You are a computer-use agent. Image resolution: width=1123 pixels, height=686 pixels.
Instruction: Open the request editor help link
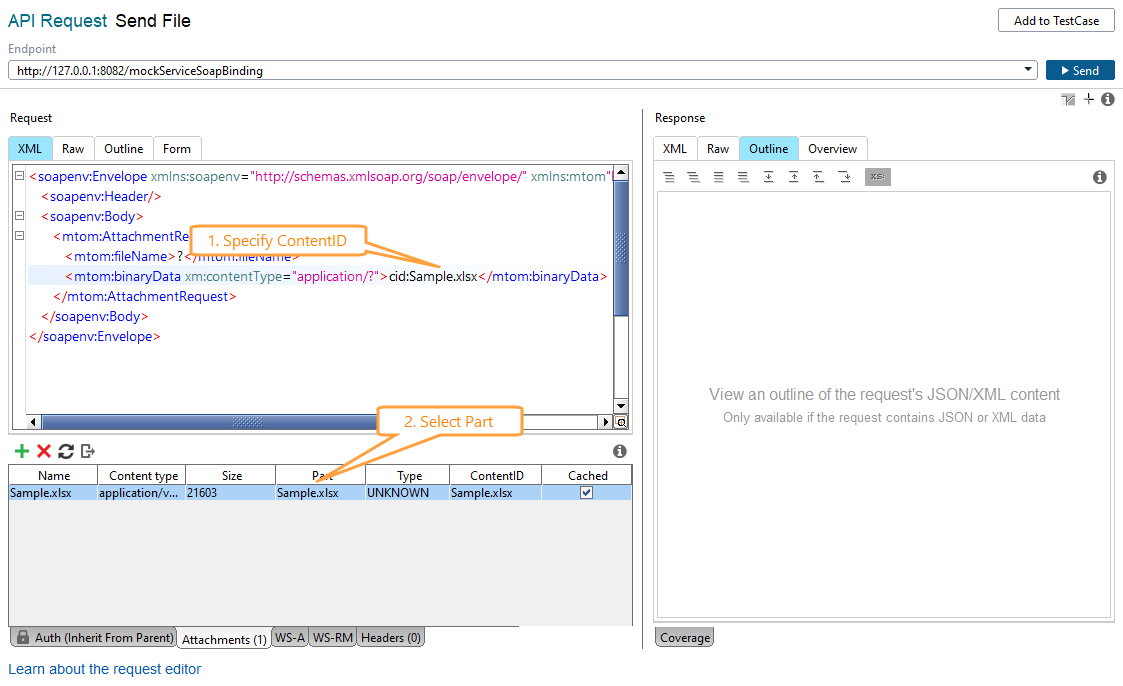[x=103, y=669]
